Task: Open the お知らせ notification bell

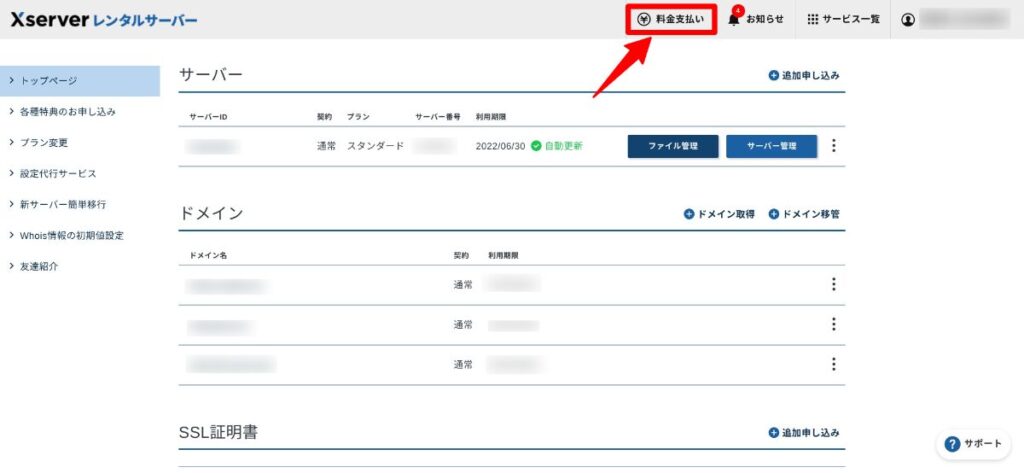Action: point(756,20)
